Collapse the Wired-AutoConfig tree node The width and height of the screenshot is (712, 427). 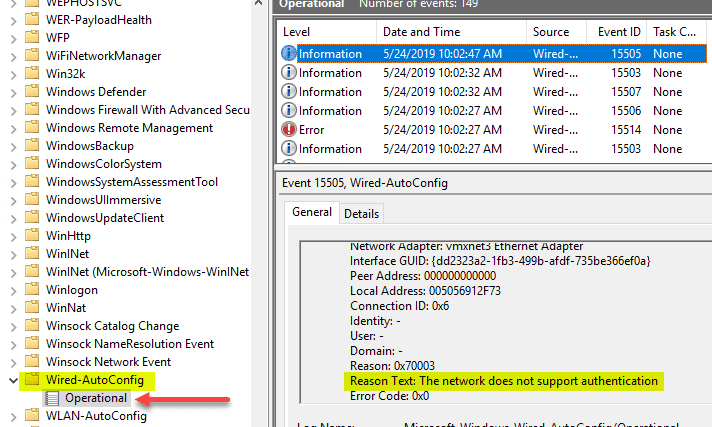[12, 380]
